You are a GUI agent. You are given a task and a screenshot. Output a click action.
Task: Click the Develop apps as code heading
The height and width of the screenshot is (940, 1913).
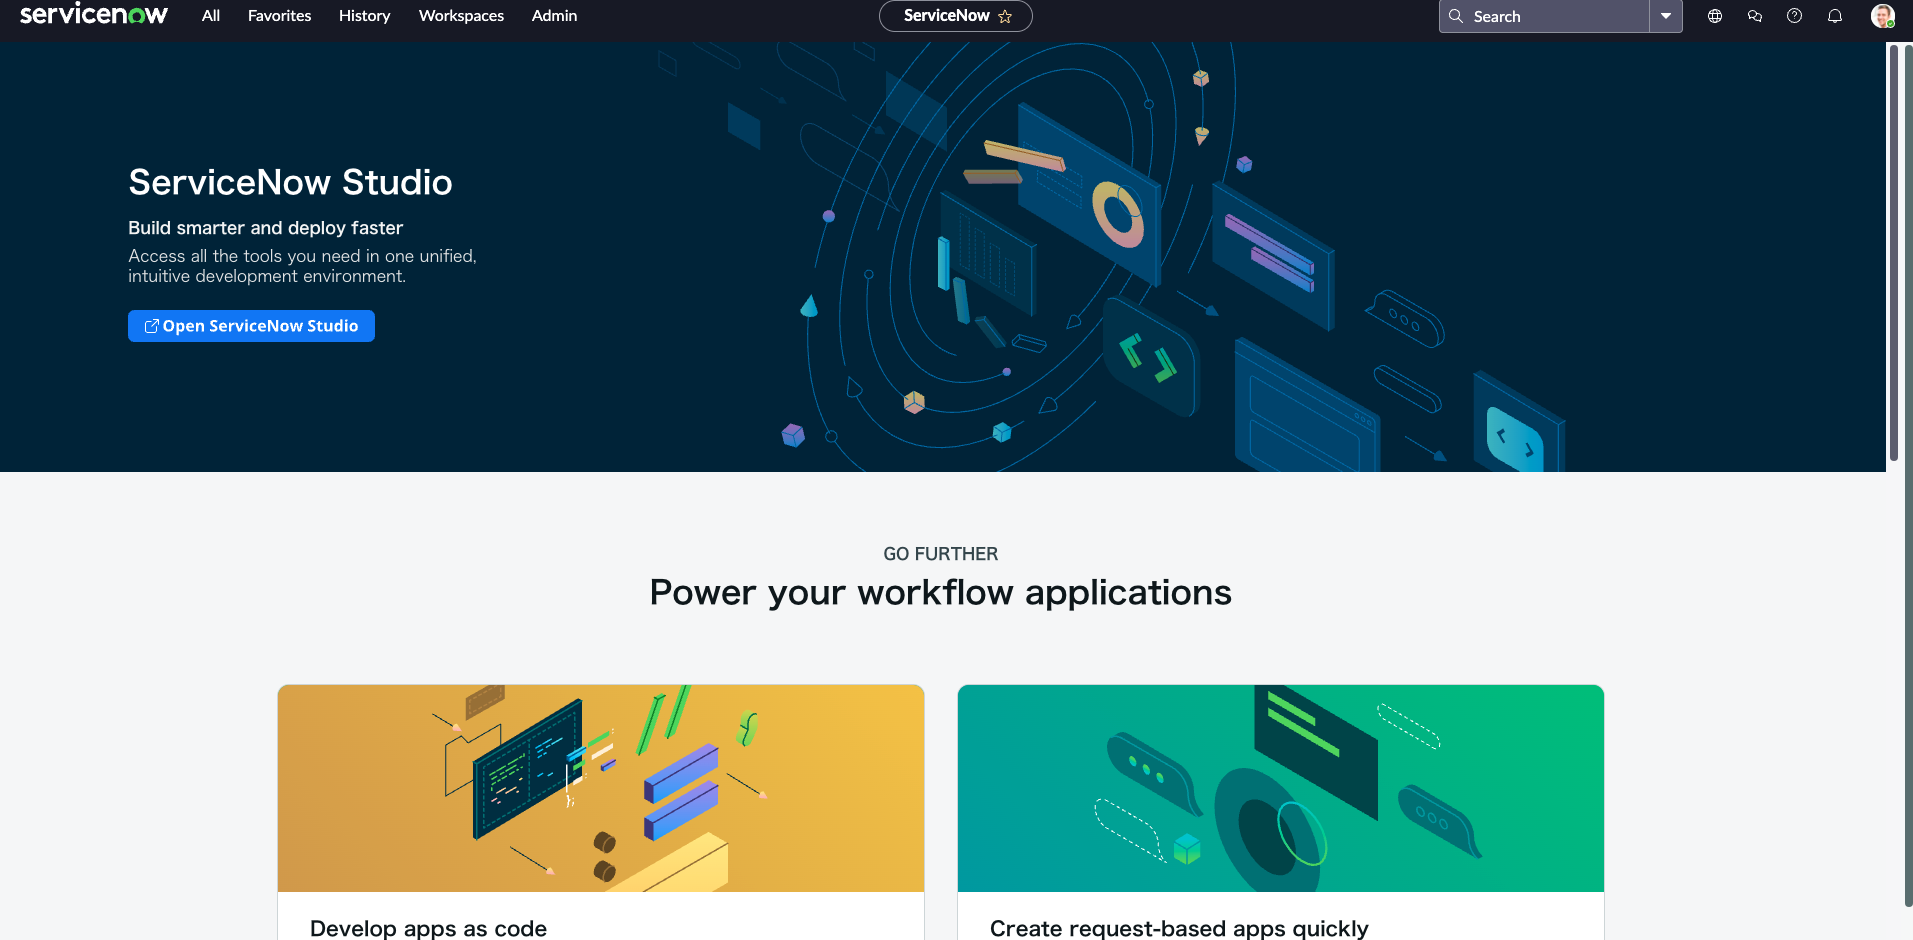428,928
